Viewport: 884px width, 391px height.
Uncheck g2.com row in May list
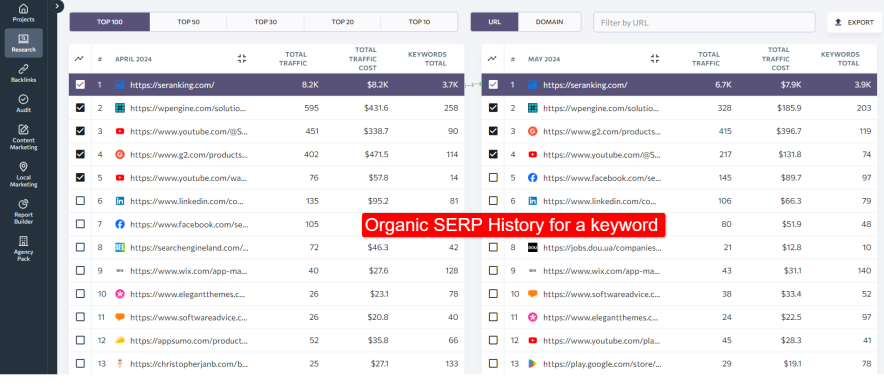(x=493, y=131)
